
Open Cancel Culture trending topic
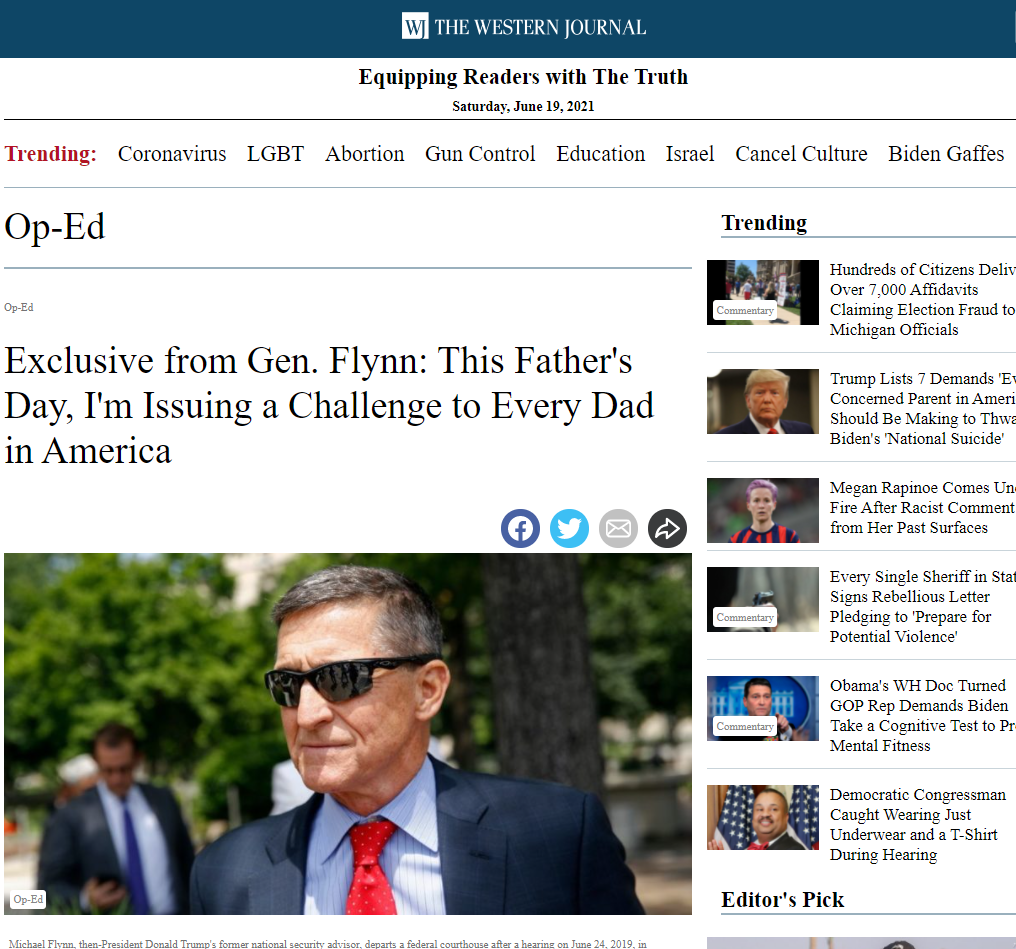pyautogui.click(x=801, y=154)
